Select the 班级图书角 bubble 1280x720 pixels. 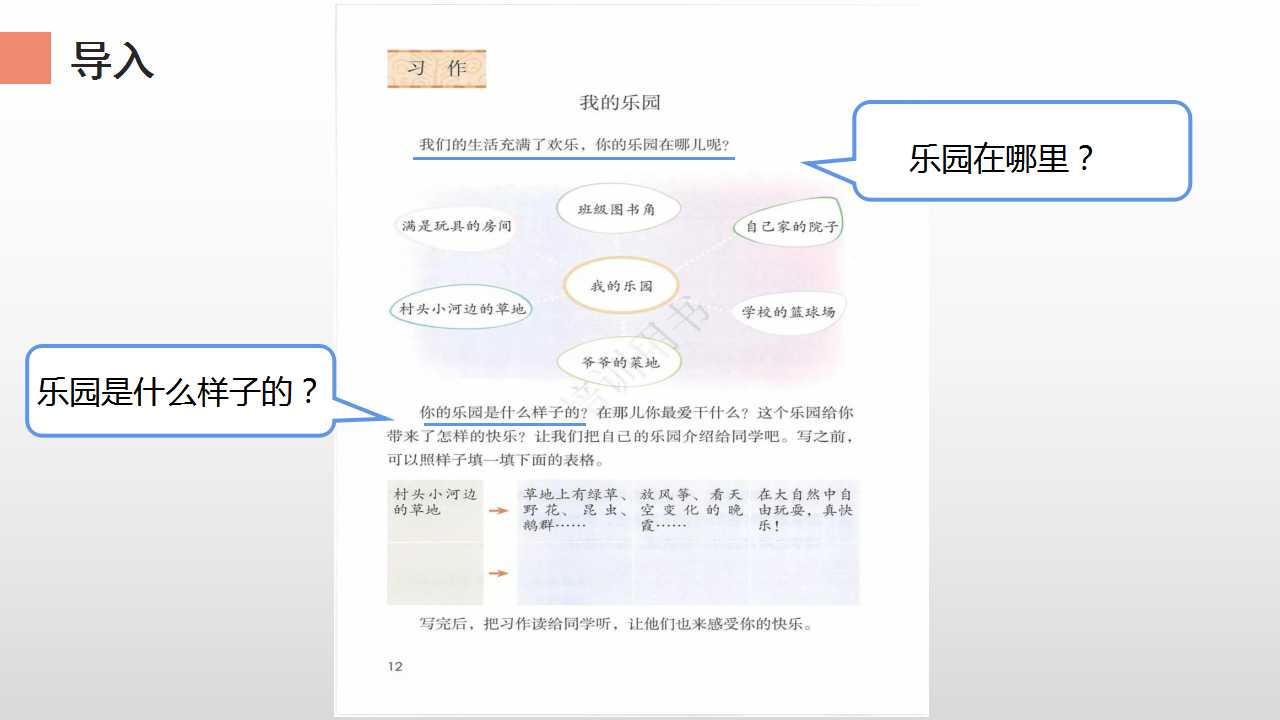(618, 210)
